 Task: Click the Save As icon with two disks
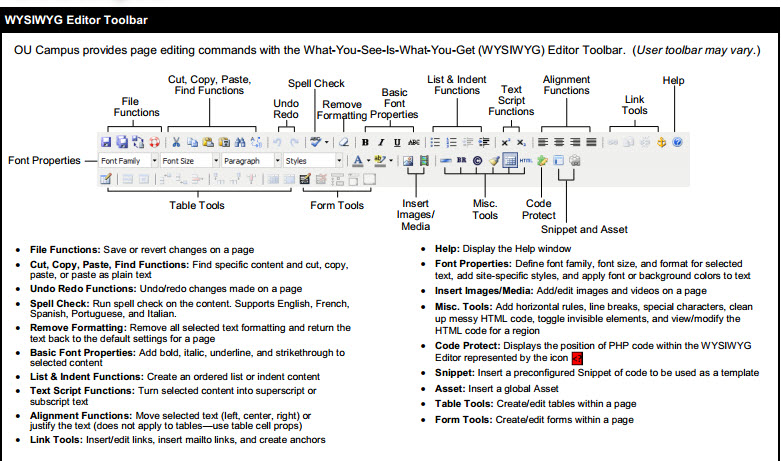(122, 142)
